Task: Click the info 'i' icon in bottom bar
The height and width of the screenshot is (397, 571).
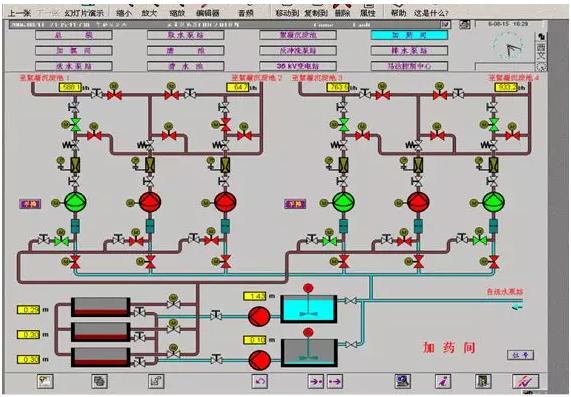Action: [x=443, y=381]
